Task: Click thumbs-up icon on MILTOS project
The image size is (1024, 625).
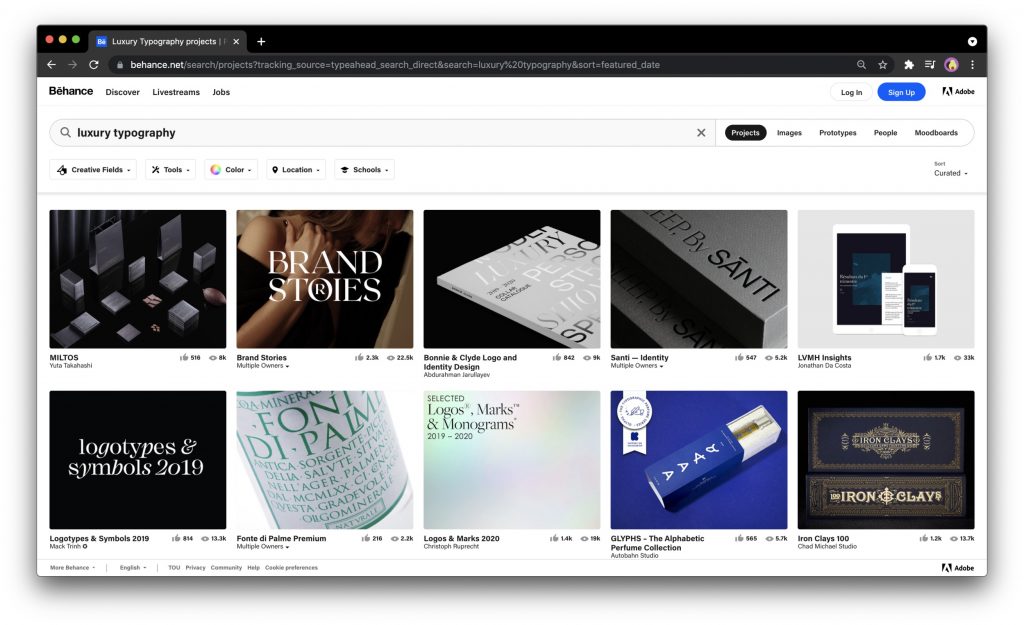Action: coord(183,357)
